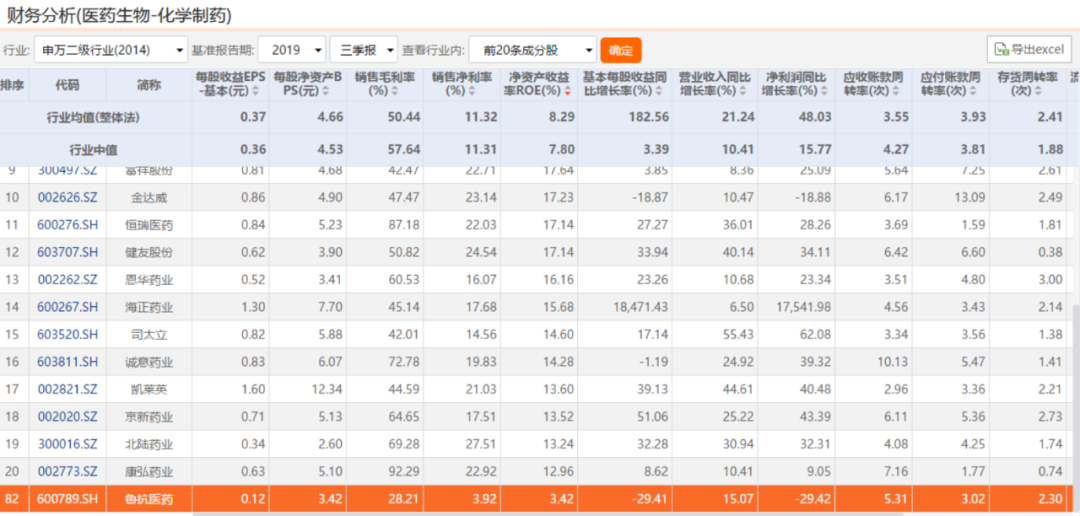Open the 三季报 report period dropdown
The image size is (1080, 516).
[x=364, y=50]
